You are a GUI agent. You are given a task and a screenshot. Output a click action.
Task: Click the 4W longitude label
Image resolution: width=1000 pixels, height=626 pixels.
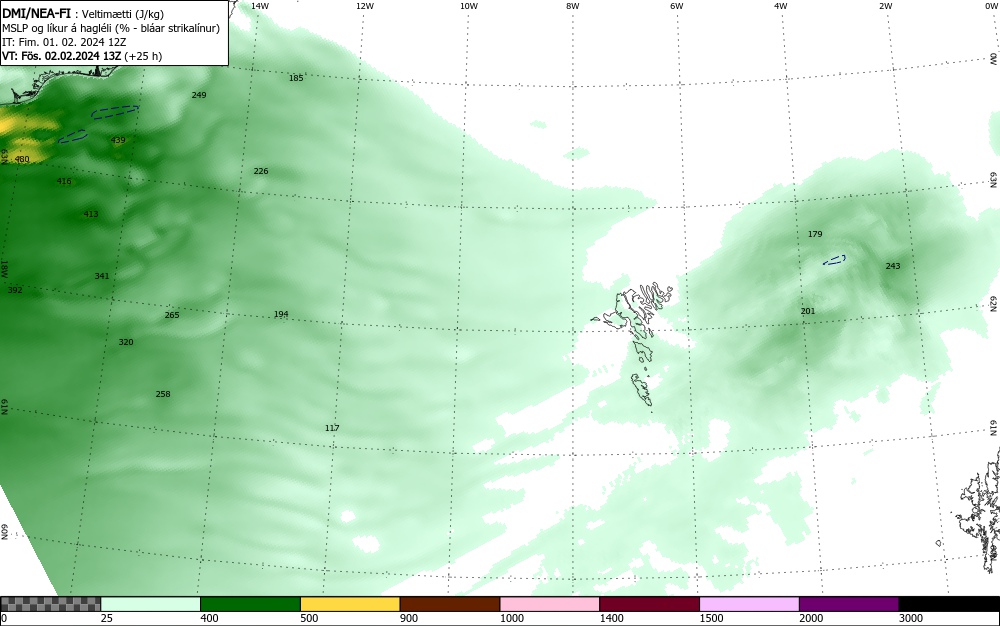[x=781, y=6]
